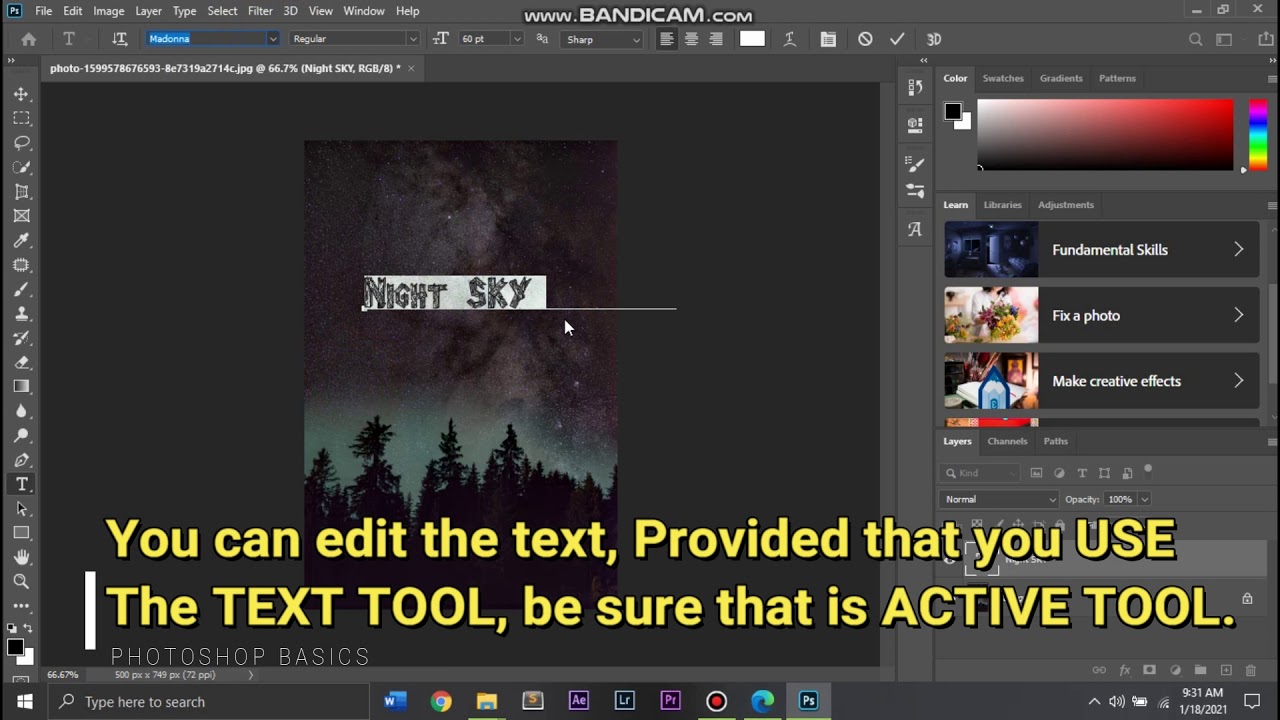The image size is (1280, 720).
Task: Select the Horizontal Type tool
Action: [21, 484]
